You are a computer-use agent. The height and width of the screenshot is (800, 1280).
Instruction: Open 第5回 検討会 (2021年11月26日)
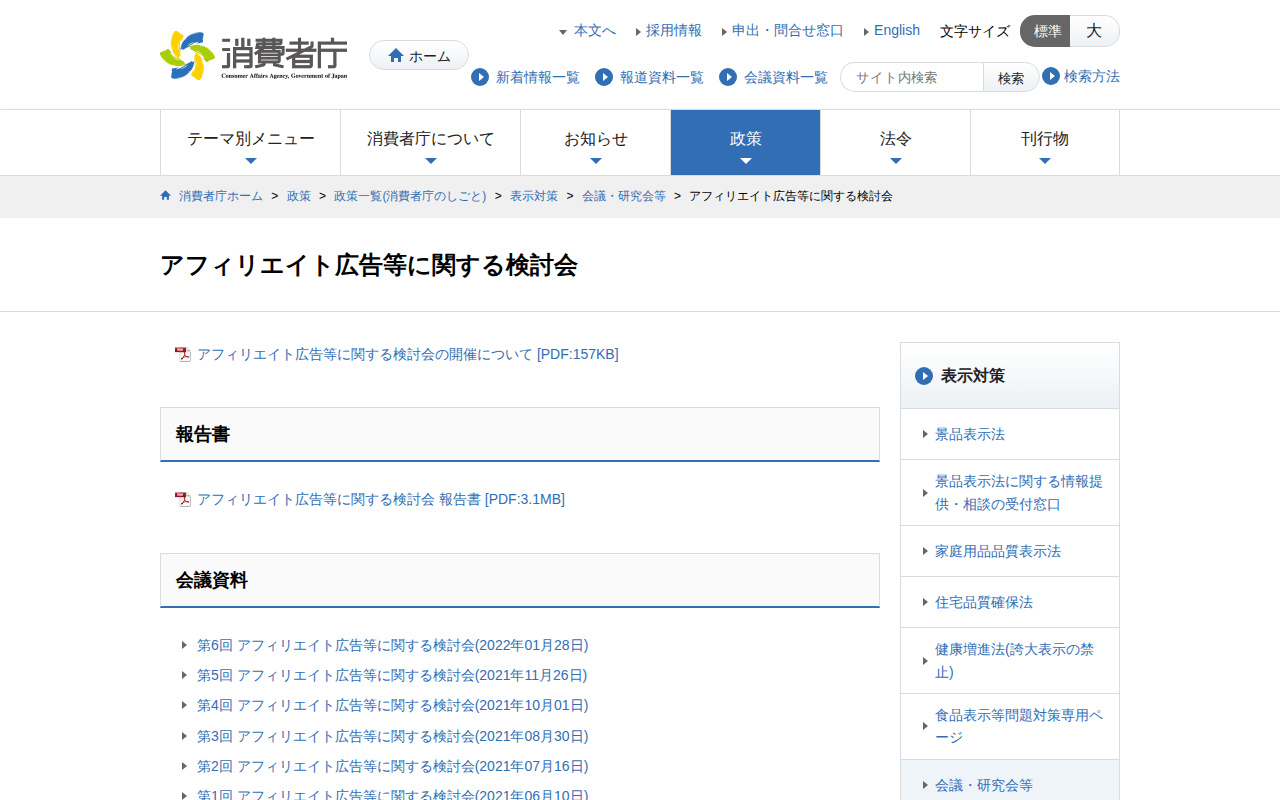[x=392, y=675]
